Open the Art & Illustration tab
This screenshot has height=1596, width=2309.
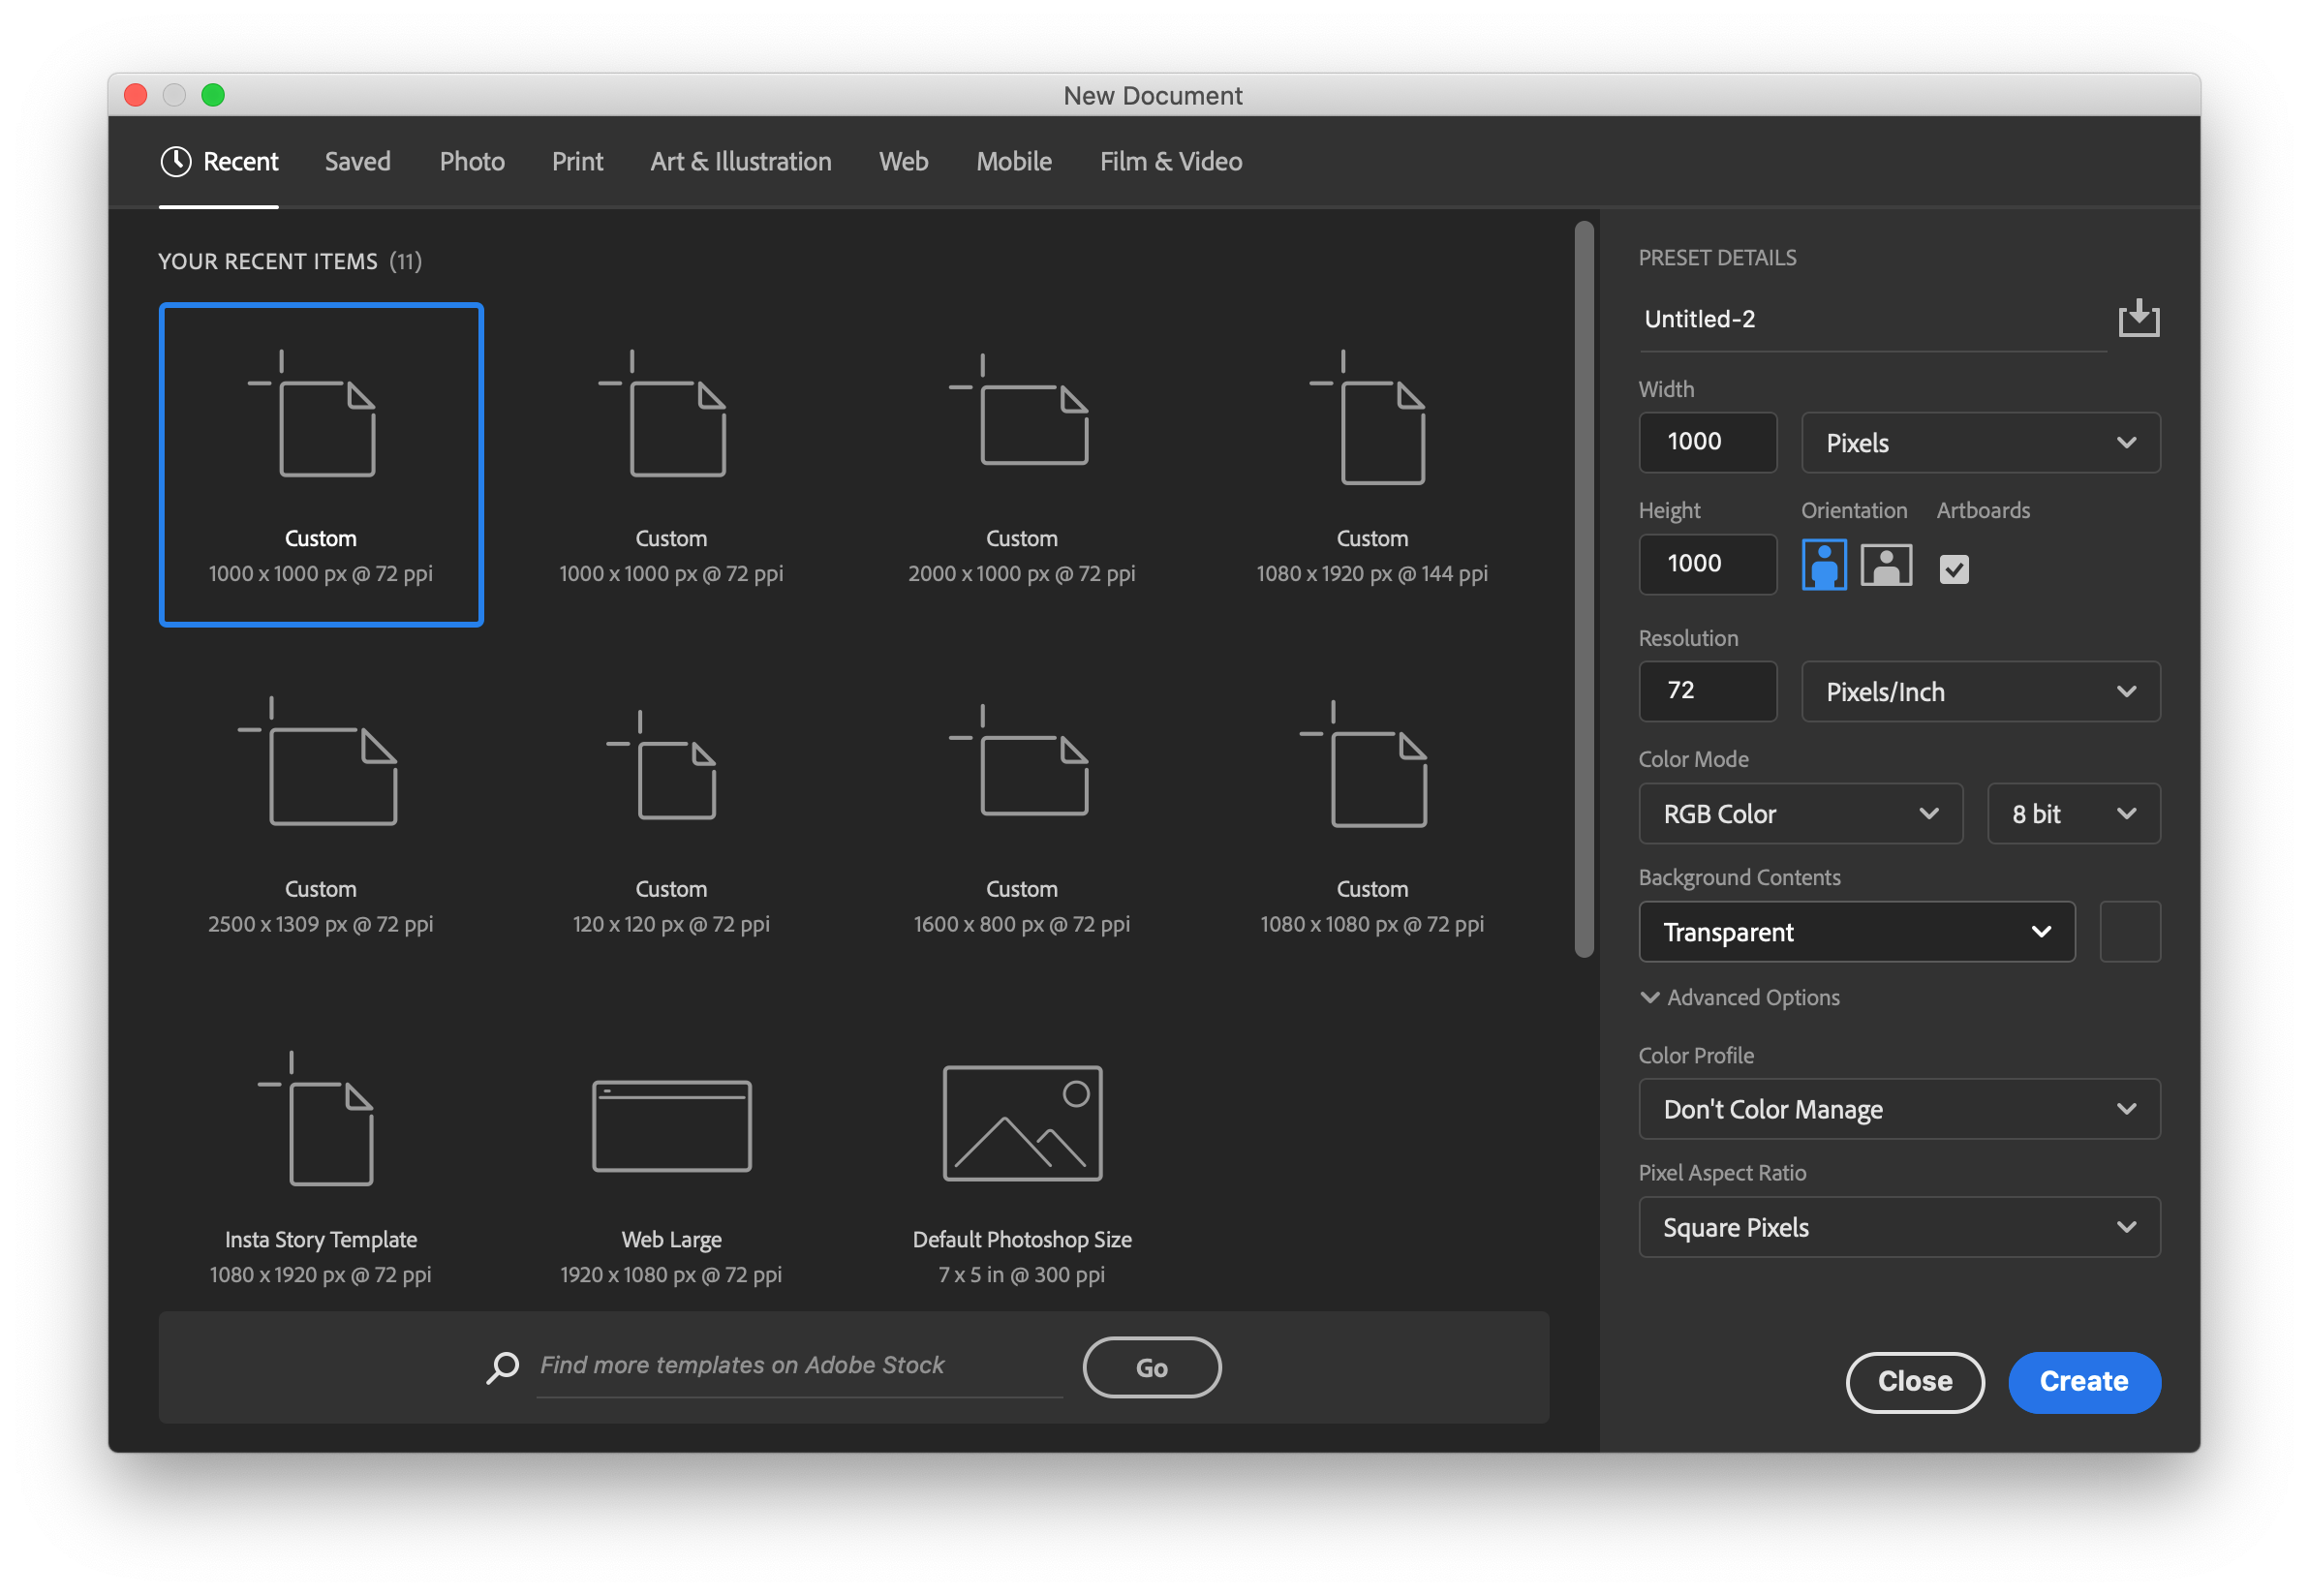740,162
